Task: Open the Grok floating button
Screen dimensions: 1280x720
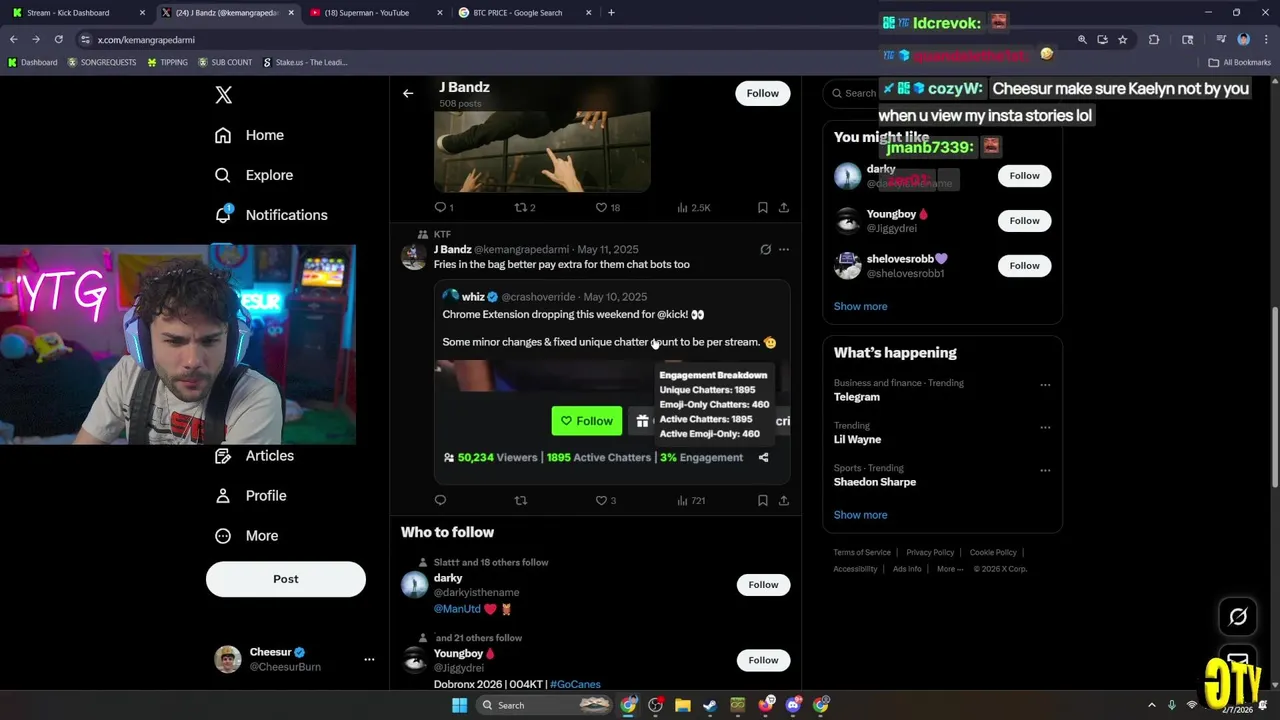Action: 1238,617
